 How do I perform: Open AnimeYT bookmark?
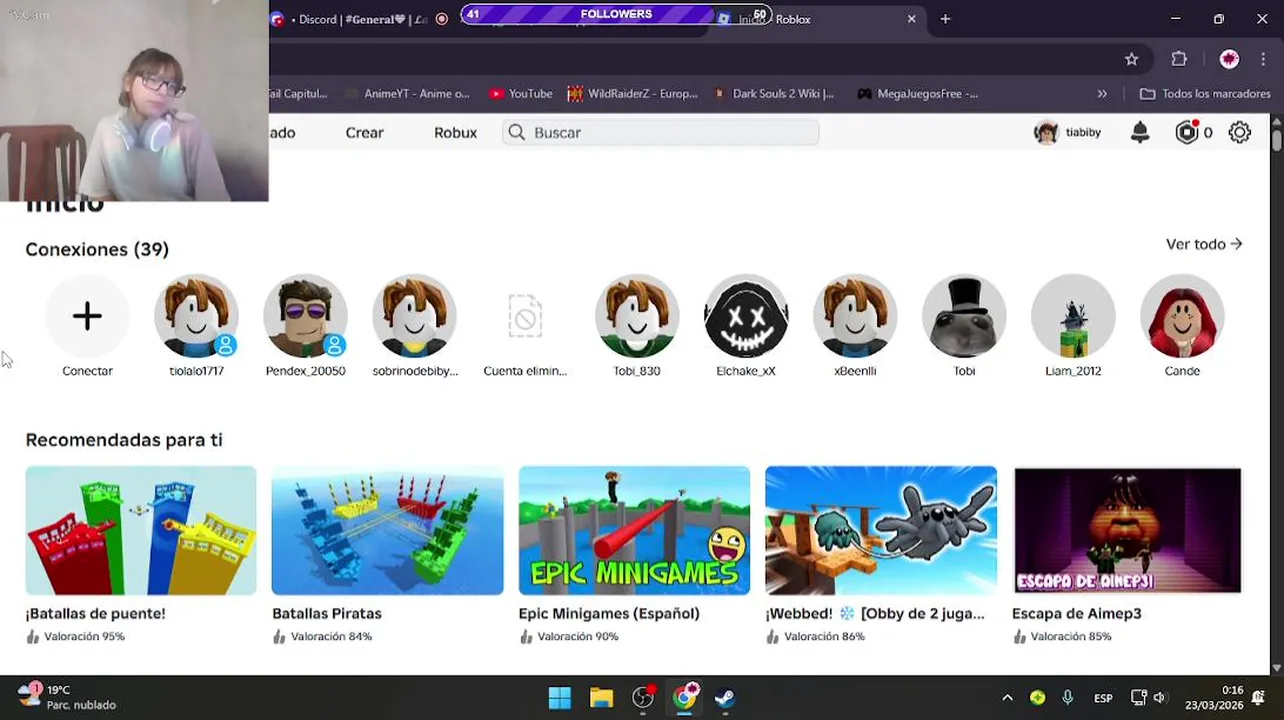[x=407, y=94]
